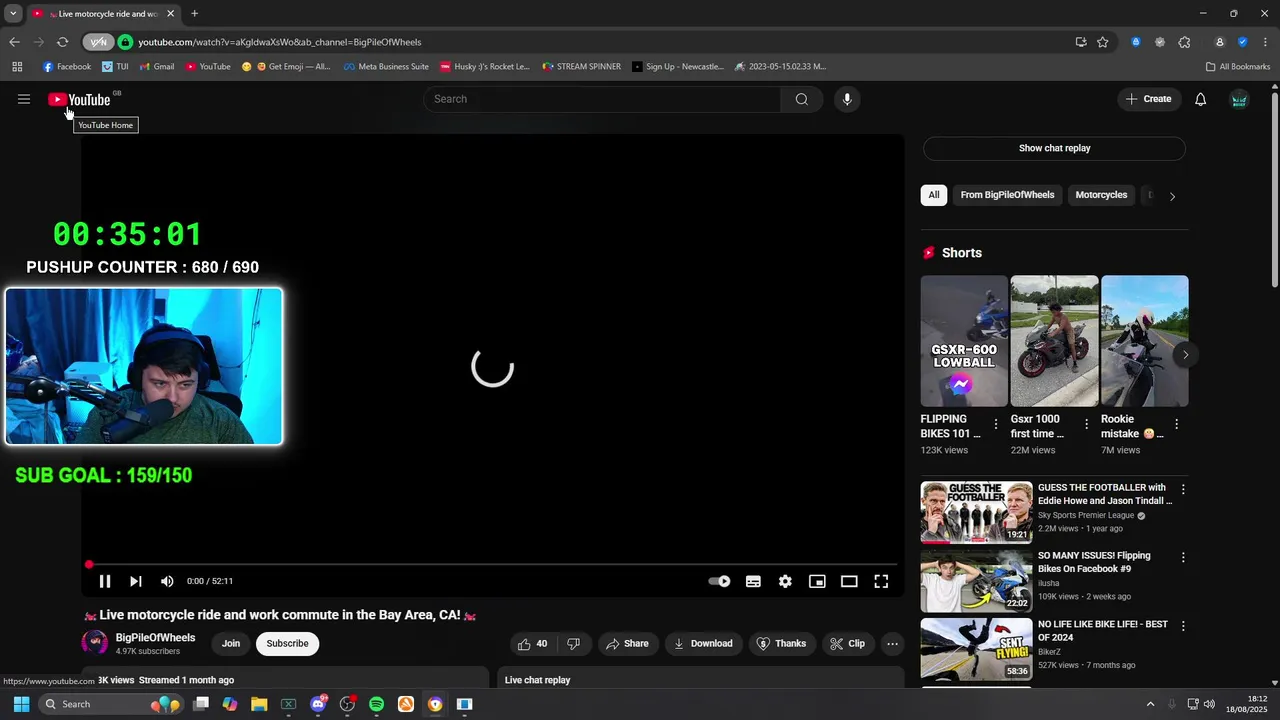Screen dimensions: 1280x720
Task: Subscribe to BigPileOfWheels
Action: [x=287, y=644]
